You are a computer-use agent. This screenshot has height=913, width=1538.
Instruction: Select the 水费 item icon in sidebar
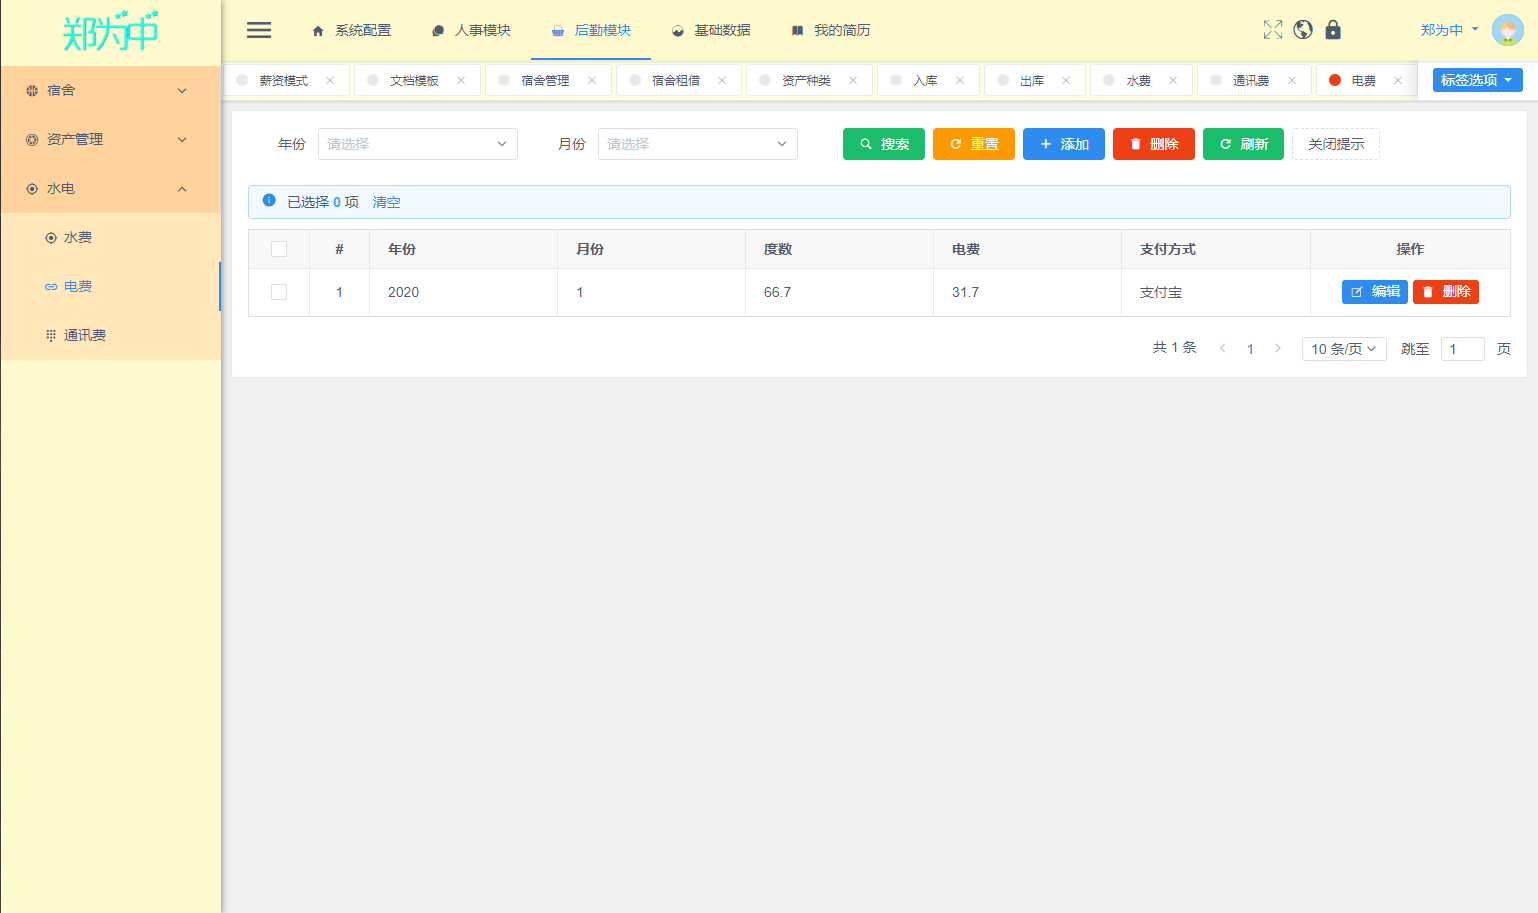click(50, 237)
